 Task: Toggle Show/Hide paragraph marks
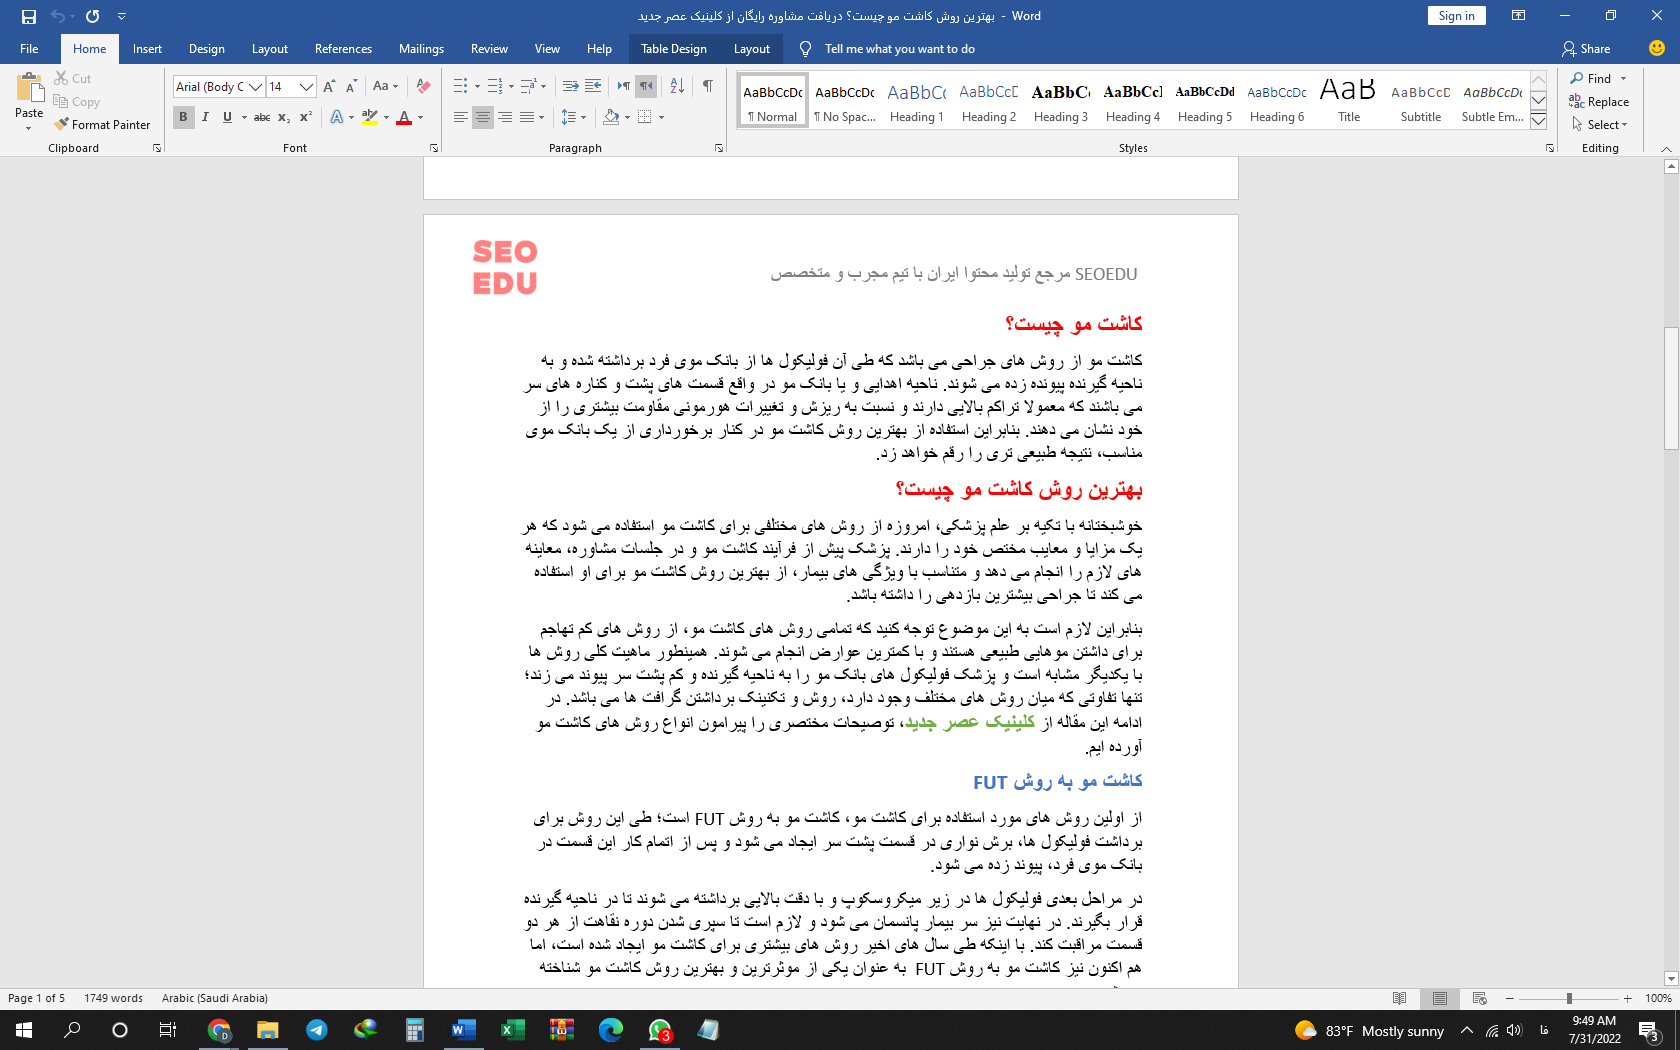[708, 86]
